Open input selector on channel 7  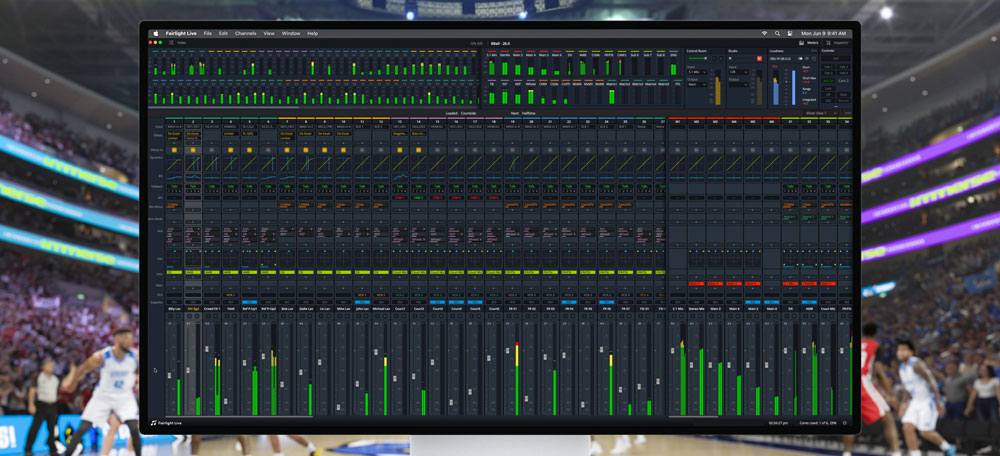point(286,127)
